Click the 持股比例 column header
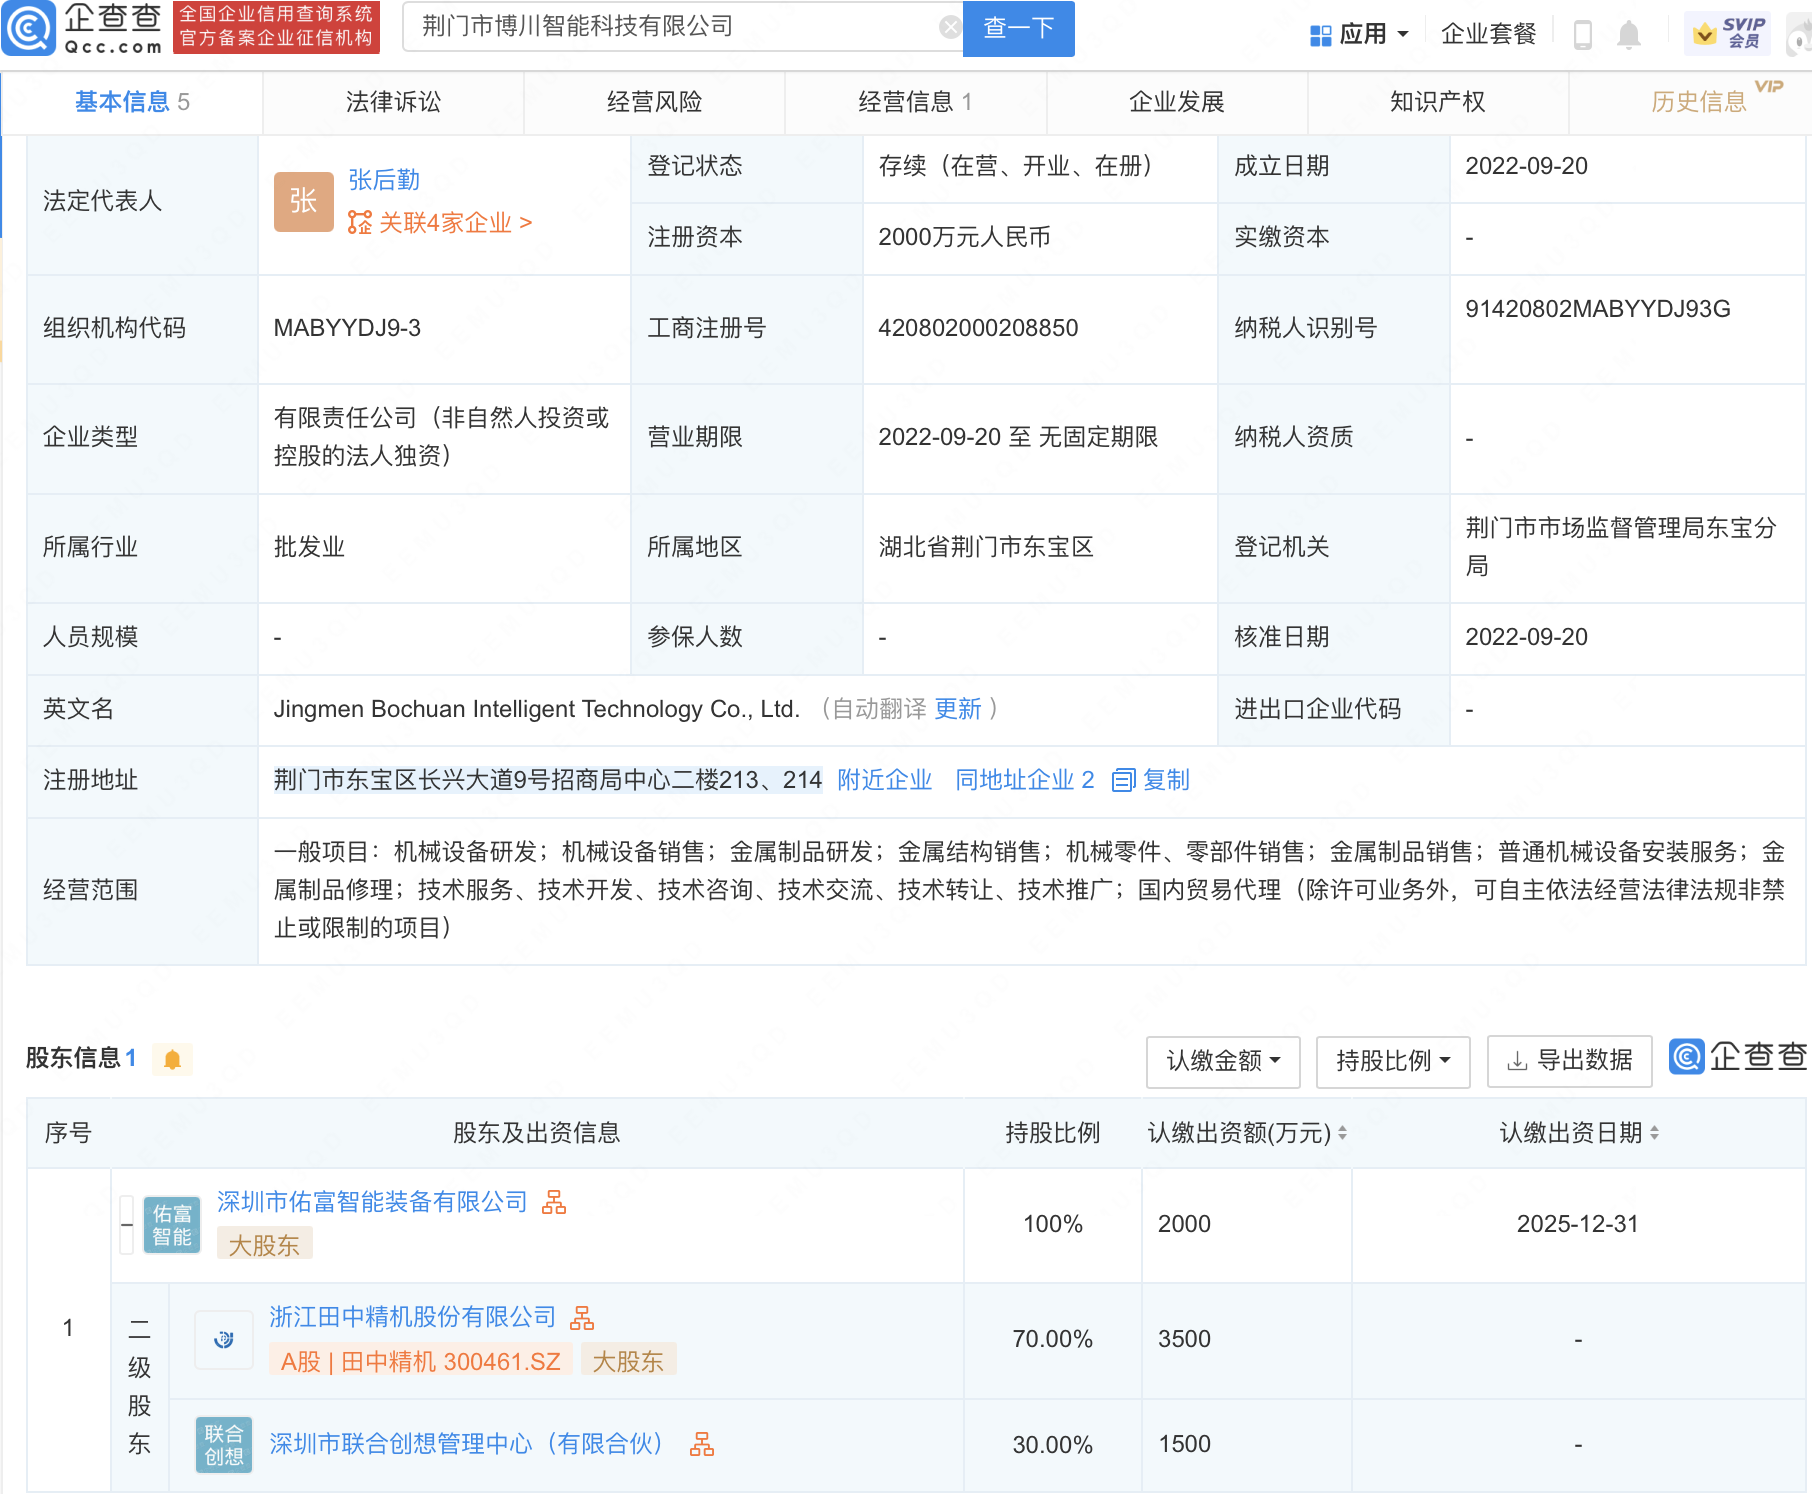 [1052, 1133]
